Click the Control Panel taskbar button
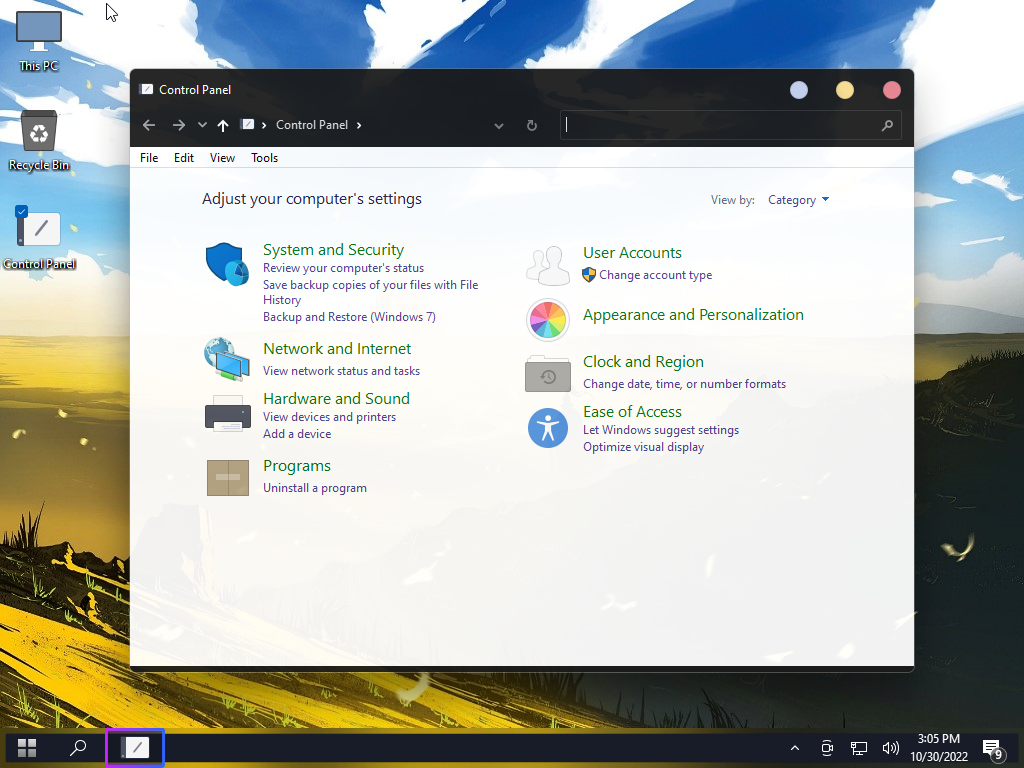Screen dimensions: 1024x768 [135, 748]
